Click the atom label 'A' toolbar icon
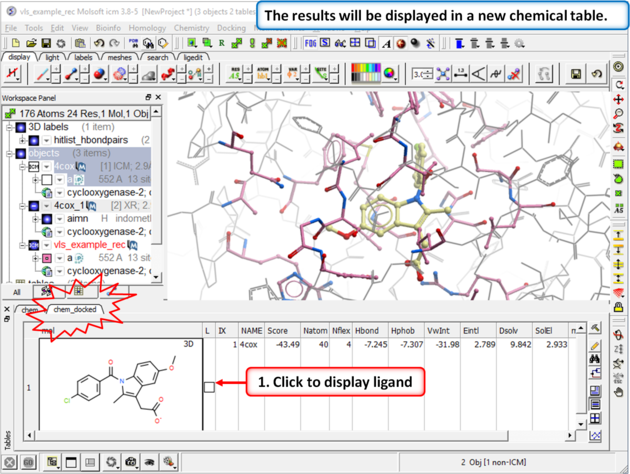The height and width of the screenshot is (474, 630). point(387,44)
